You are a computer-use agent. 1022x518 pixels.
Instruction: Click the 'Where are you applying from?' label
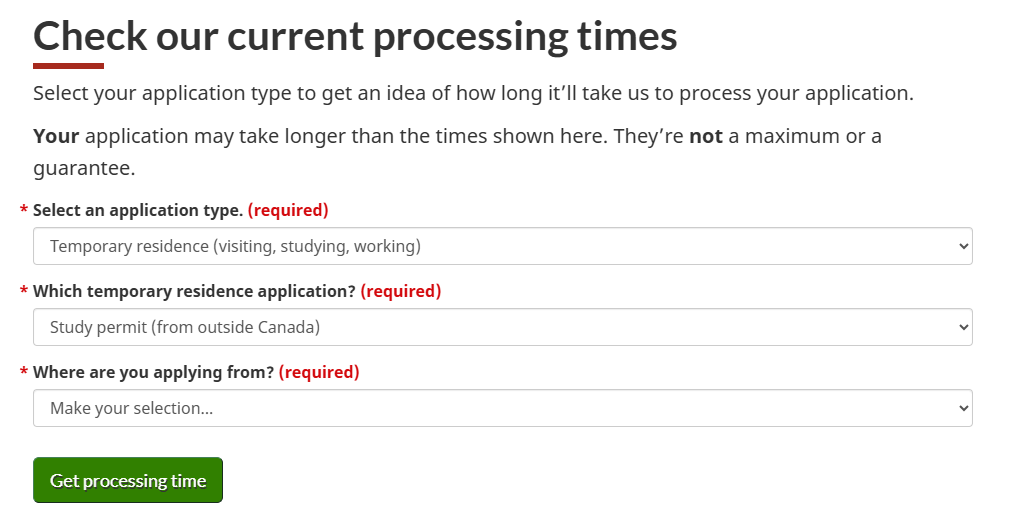[x=153, y=373]
